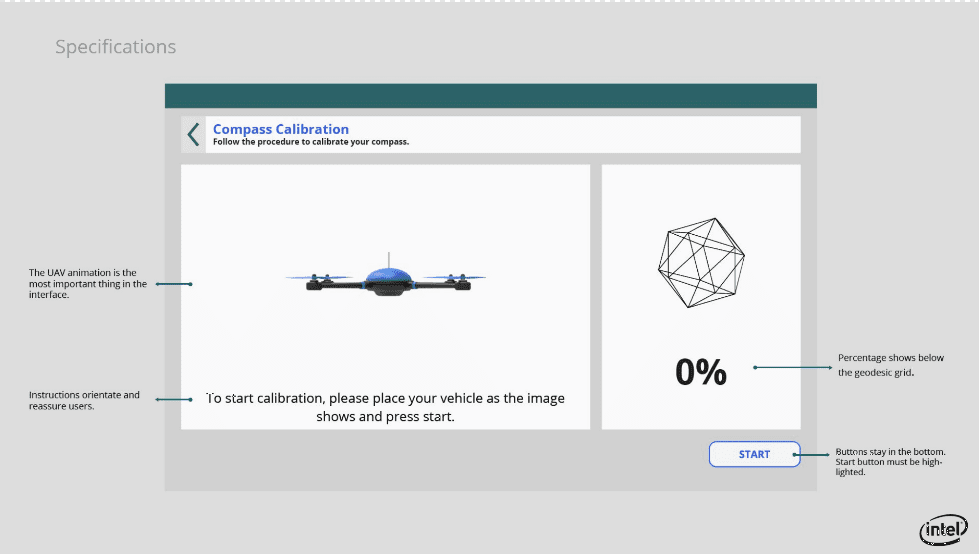The width and height of the screenshot is (980, 554).
Task: Click the callout dot beside the 0% value
Action: click(x=755, y=368)
